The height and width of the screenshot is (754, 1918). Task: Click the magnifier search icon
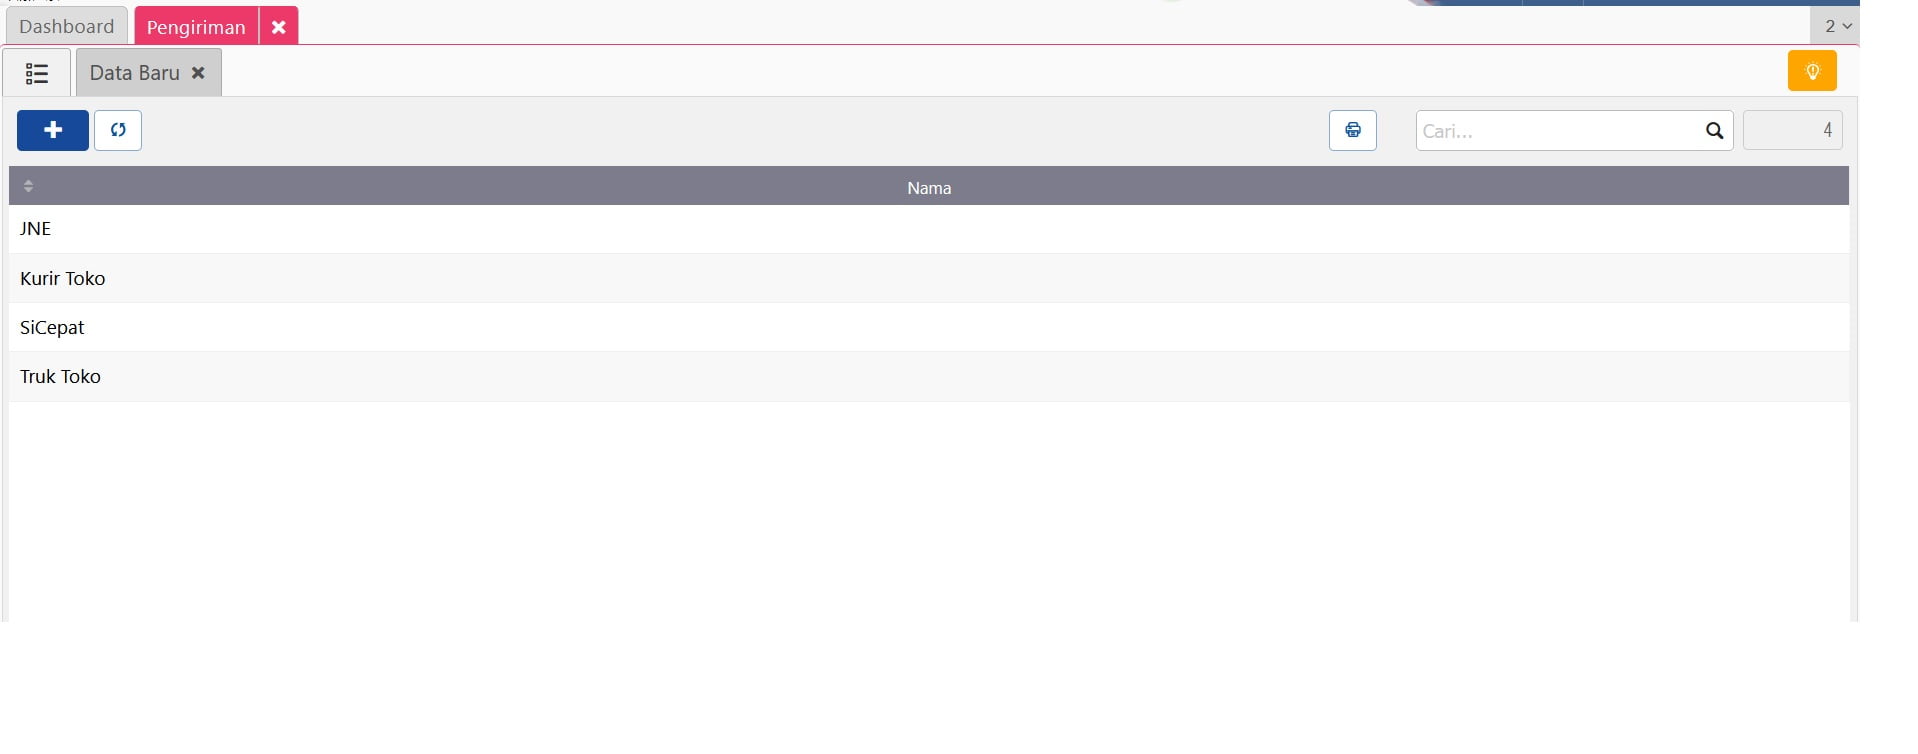pos(1714,131)
